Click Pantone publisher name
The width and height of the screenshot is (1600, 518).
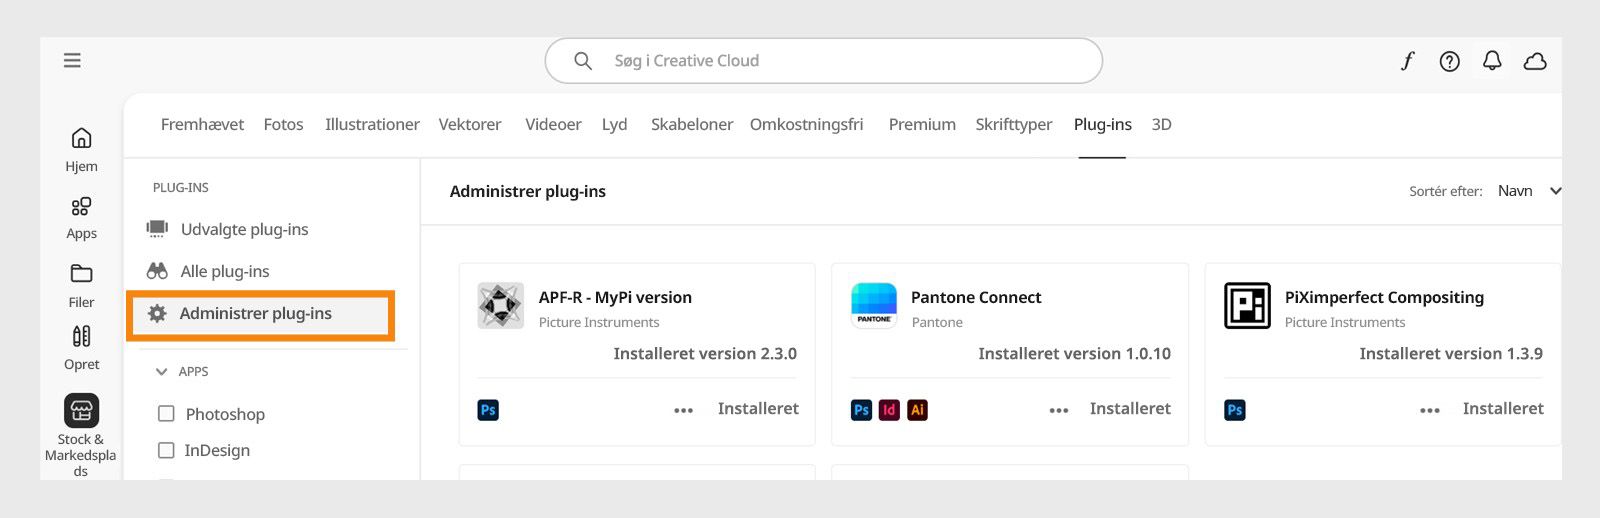(x=937, y=322)
